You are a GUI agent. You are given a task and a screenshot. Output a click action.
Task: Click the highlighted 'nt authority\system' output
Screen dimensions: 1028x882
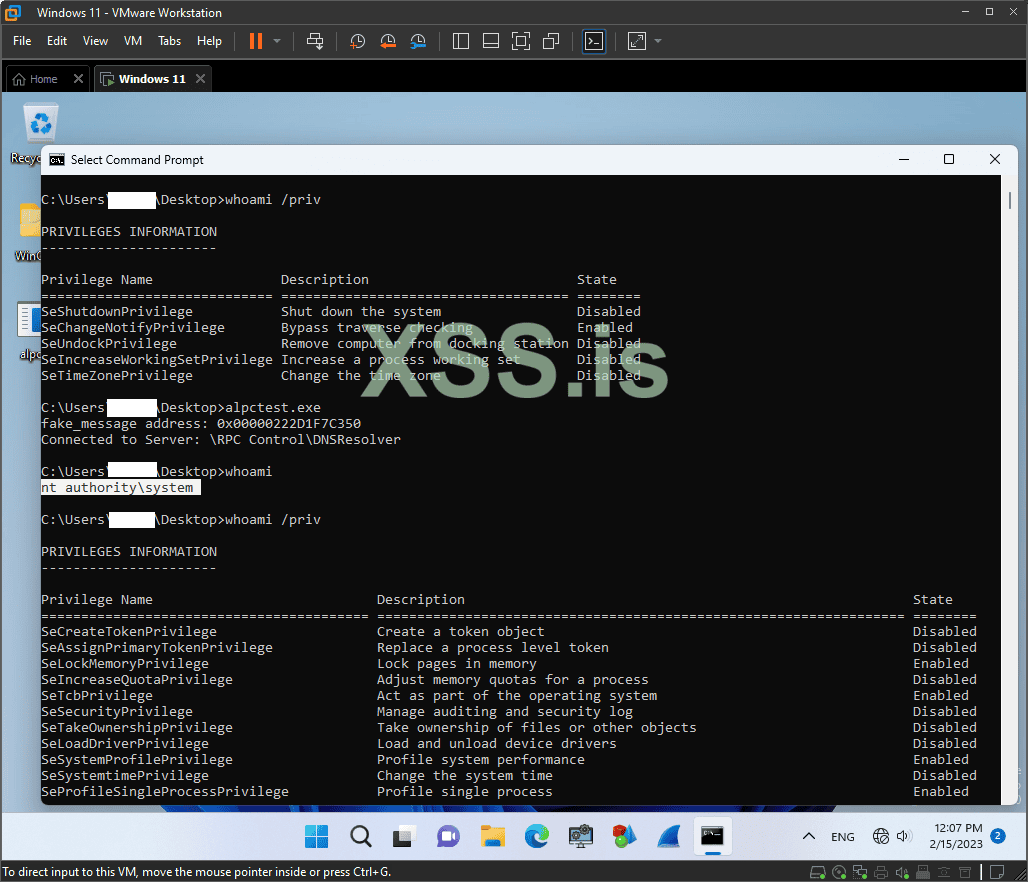[121, 487]
